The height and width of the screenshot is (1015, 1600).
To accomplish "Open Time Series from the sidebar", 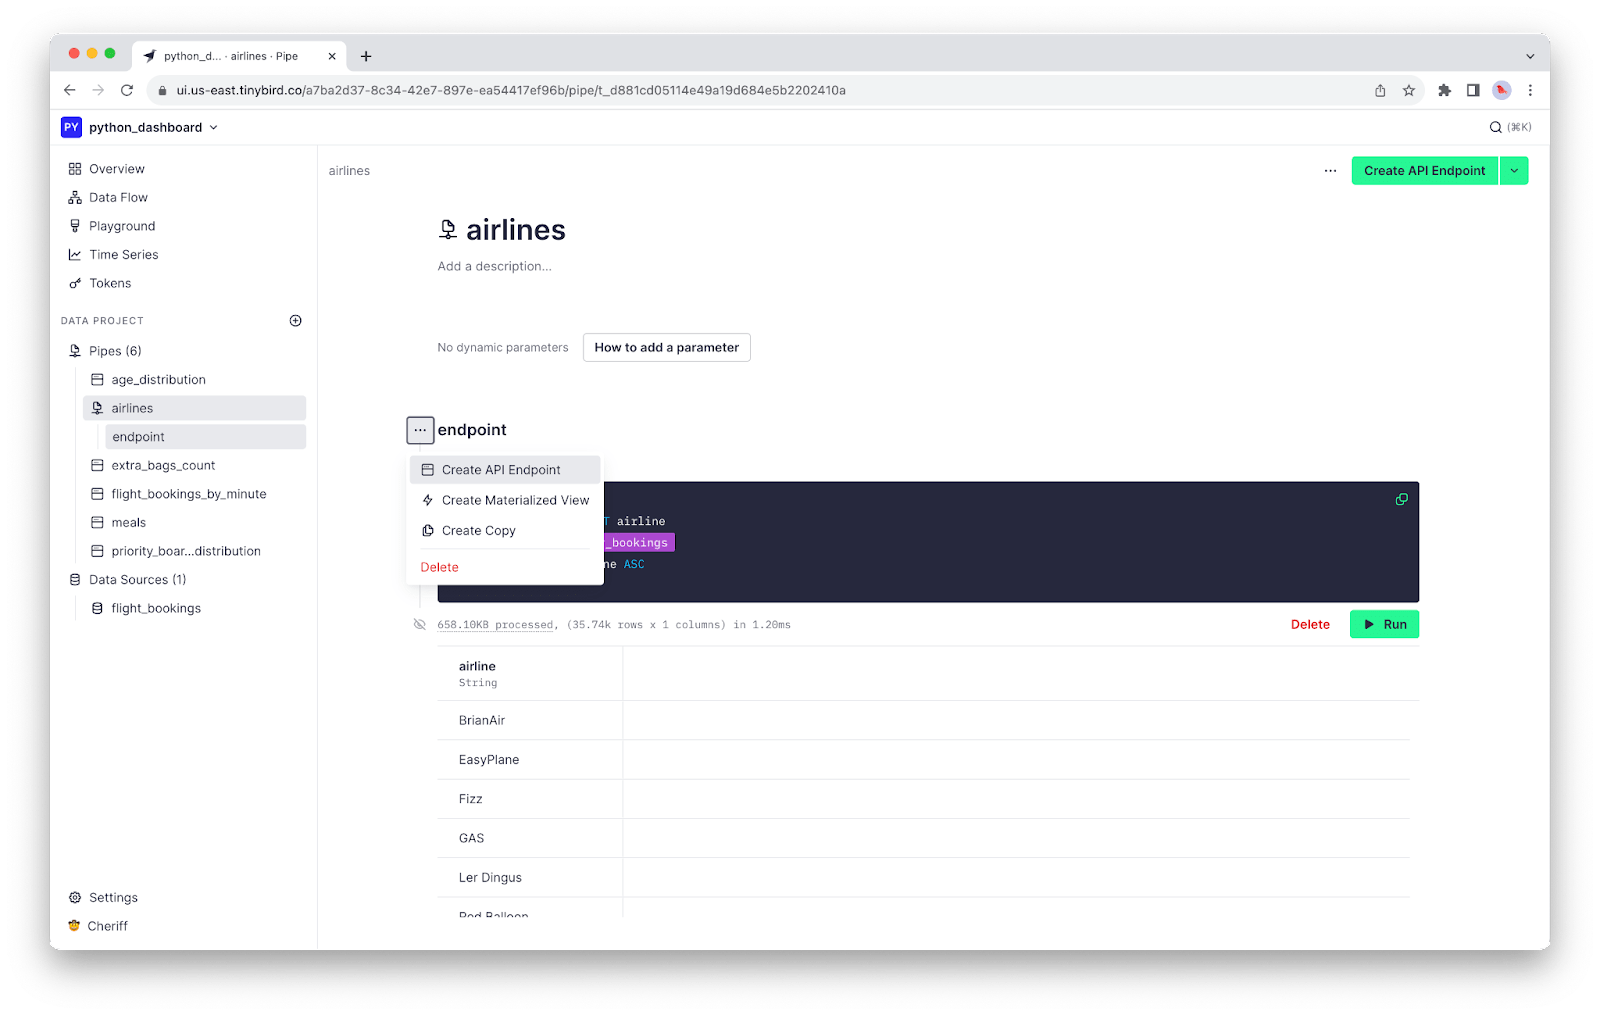I will click(x=123, y=255).
